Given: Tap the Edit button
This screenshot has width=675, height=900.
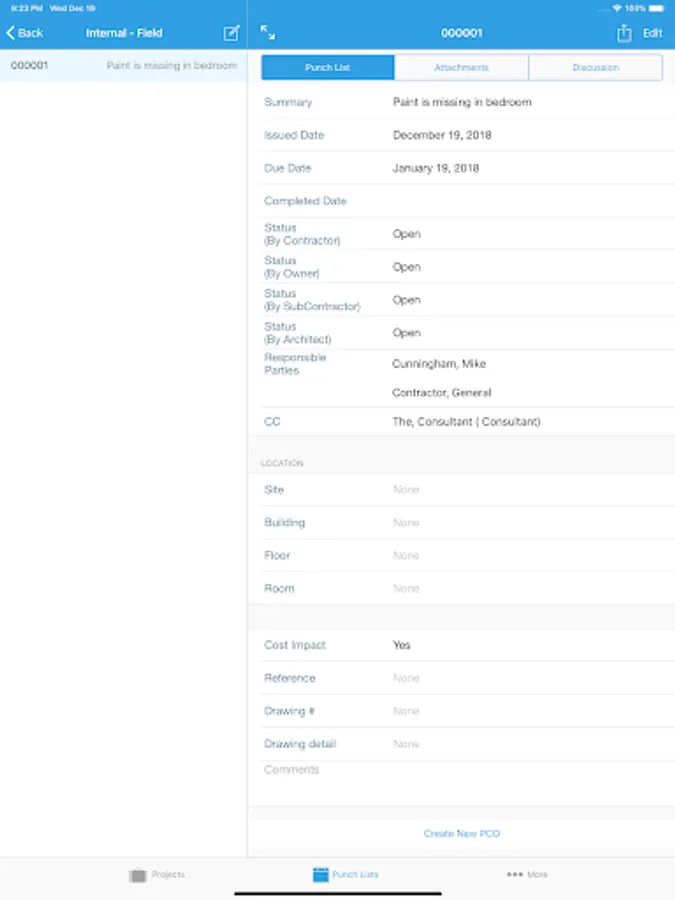Looking at the screenshot, I should point(653,33).
